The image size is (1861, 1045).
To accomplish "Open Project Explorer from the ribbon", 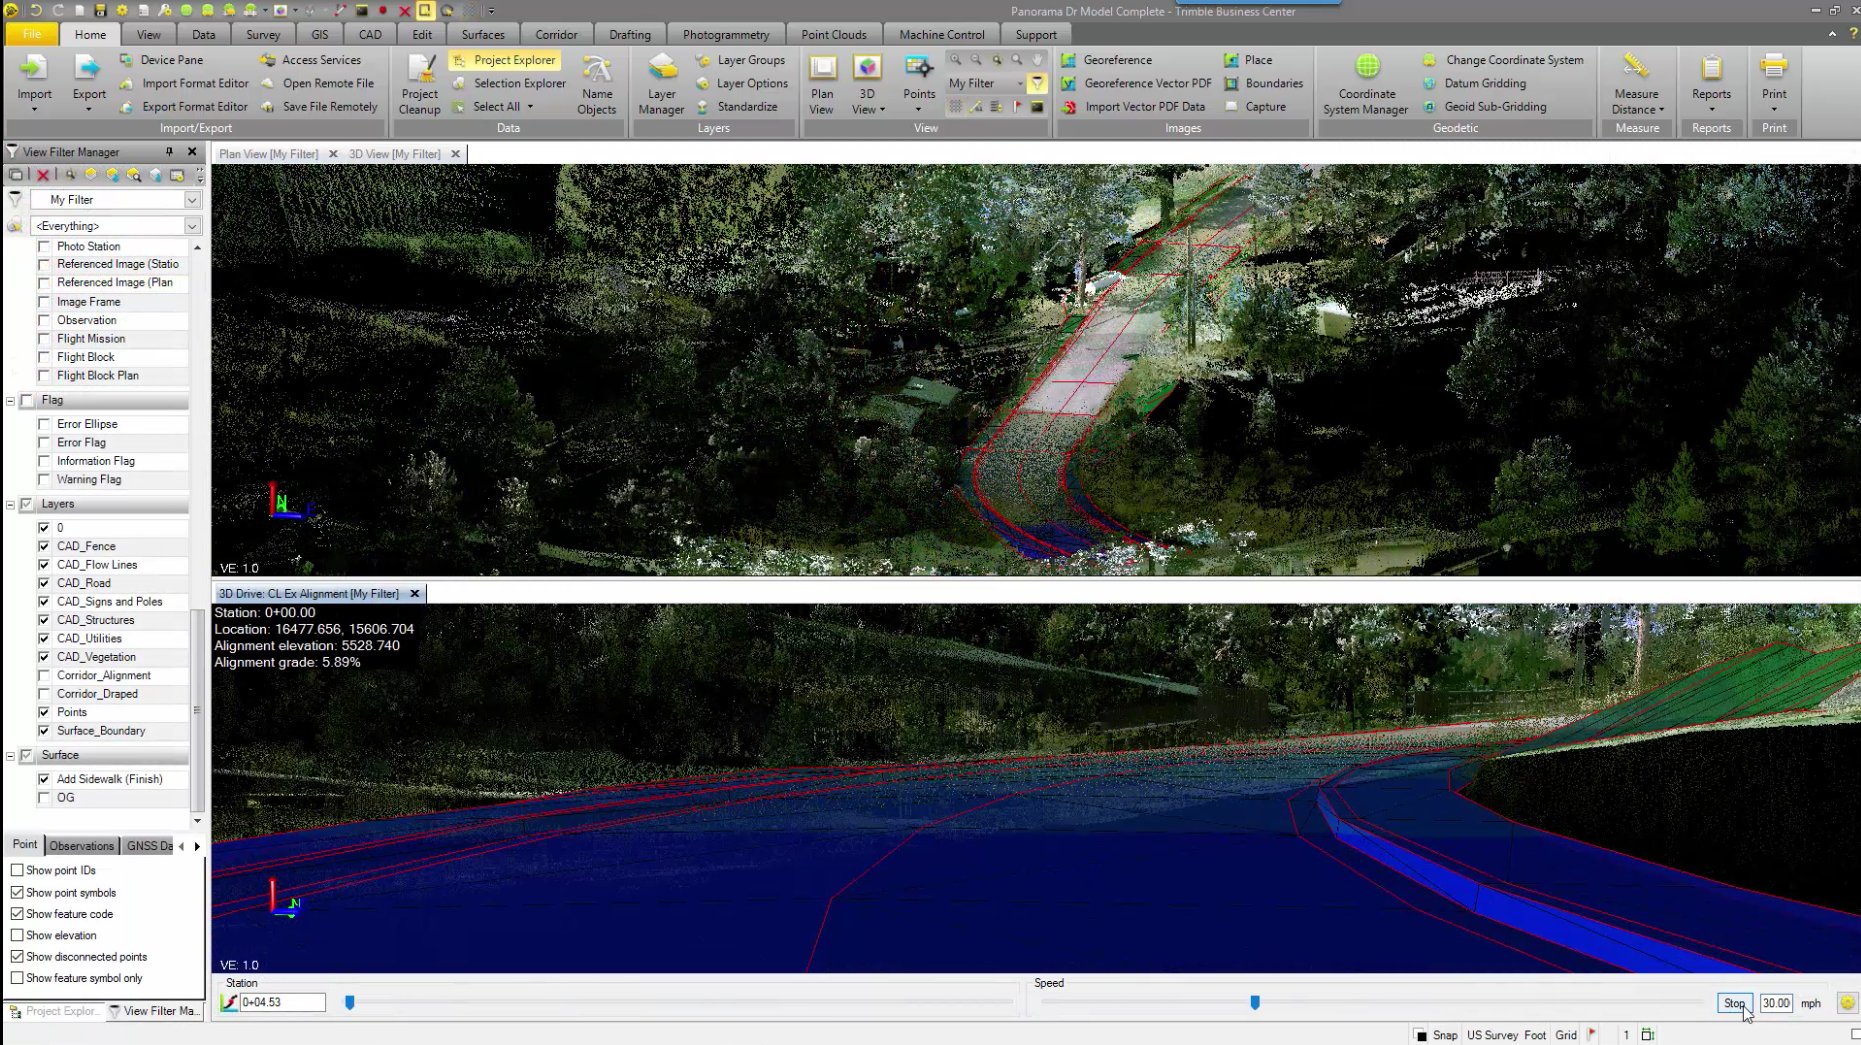I will tap(504, 60).
